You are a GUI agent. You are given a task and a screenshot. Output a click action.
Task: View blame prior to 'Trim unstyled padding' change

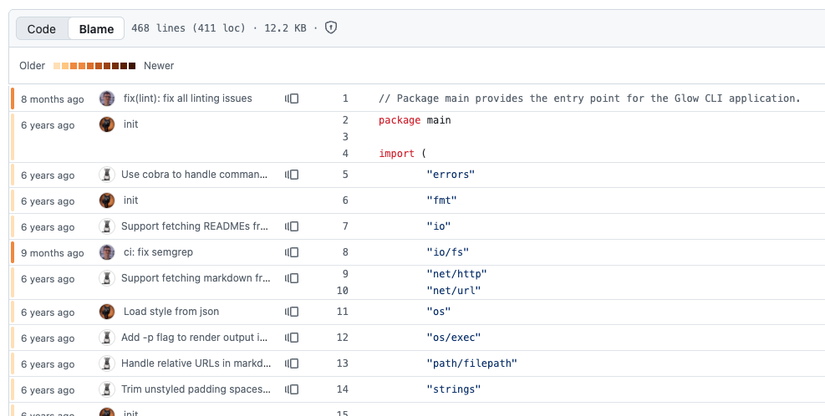[x=292, y=390]
